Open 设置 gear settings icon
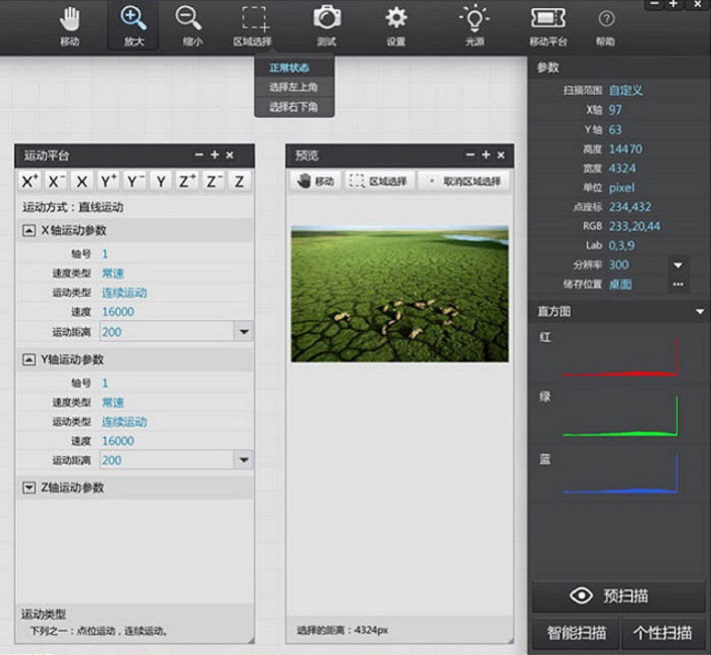The height and width of the screenshot is (655, 711). tap(396, 25)
